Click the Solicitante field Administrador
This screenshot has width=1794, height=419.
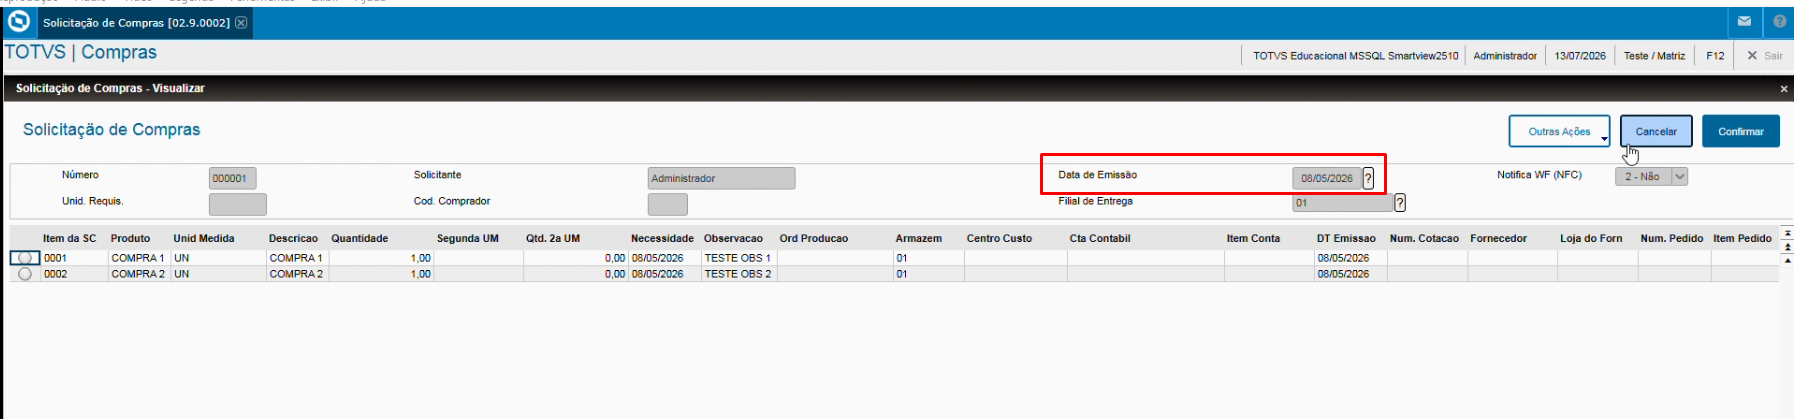(721, 178)
